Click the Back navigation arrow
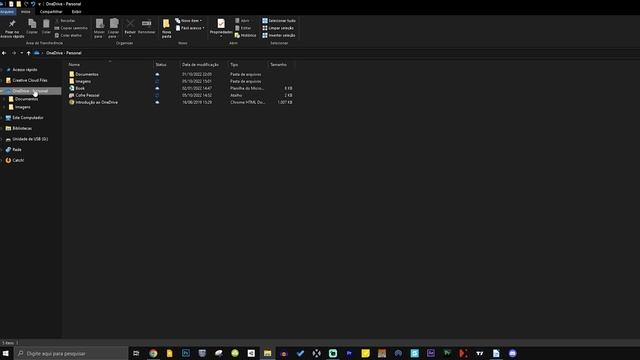640x360 pixels. pyautogui.click(x=4, y=53)
